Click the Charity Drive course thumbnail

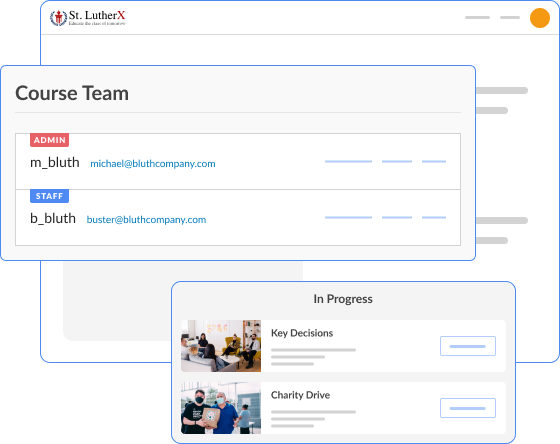tap(221, 408)
